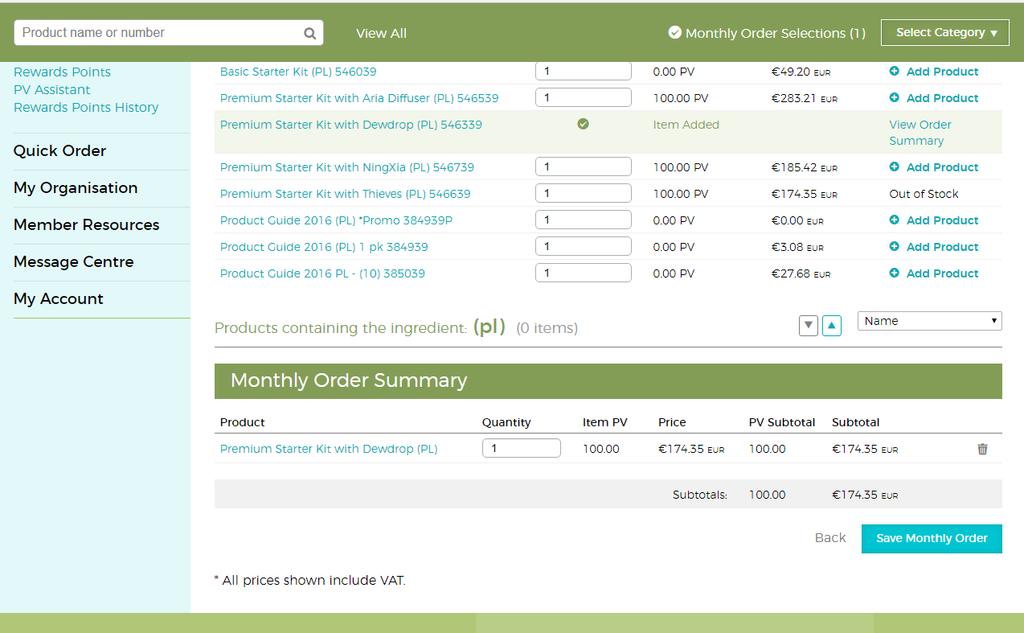Click quantity field for Product Guide 1 pk
The image size is (1024, 633).
click(583, 246)
